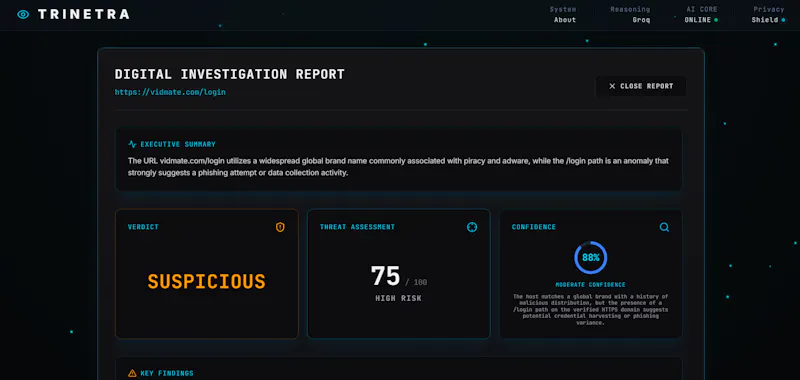Click the SUSPICIOUS verdict text
The width and height of the screenshot is (800, 380).
[x=207, y=282]
